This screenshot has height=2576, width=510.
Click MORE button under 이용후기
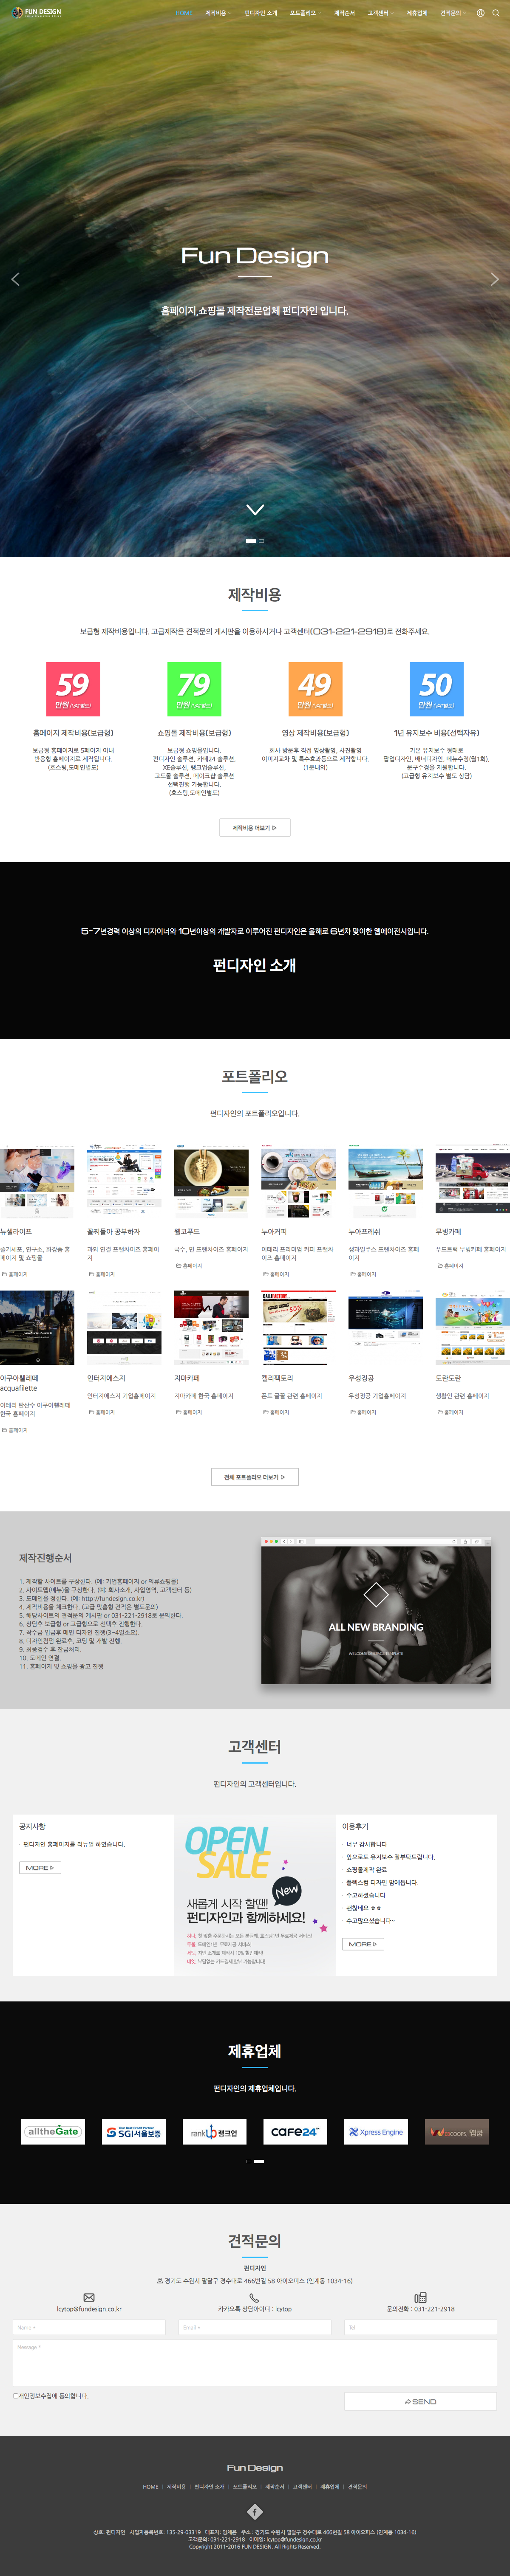coord(363,1944)
